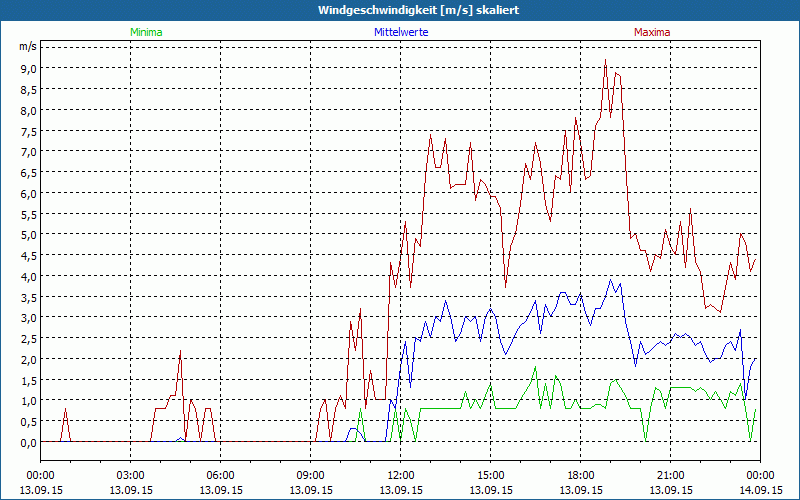Click the 4,5 y-axis value

click(29, 256)
